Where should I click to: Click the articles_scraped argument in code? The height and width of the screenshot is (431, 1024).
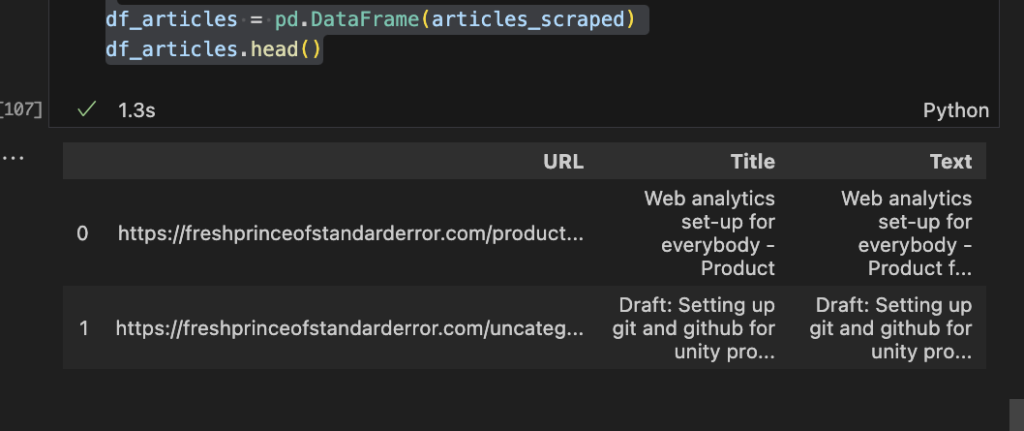(x=528, y=19)
